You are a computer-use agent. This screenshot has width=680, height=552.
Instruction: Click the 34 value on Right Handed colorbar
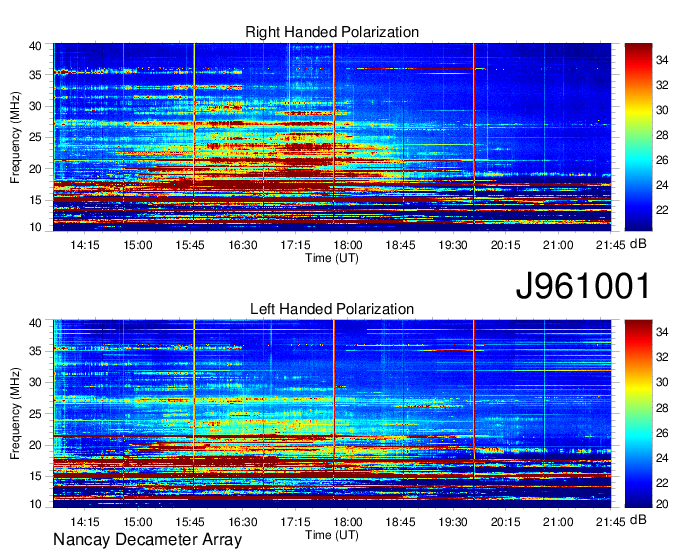[x=662, y=60]
